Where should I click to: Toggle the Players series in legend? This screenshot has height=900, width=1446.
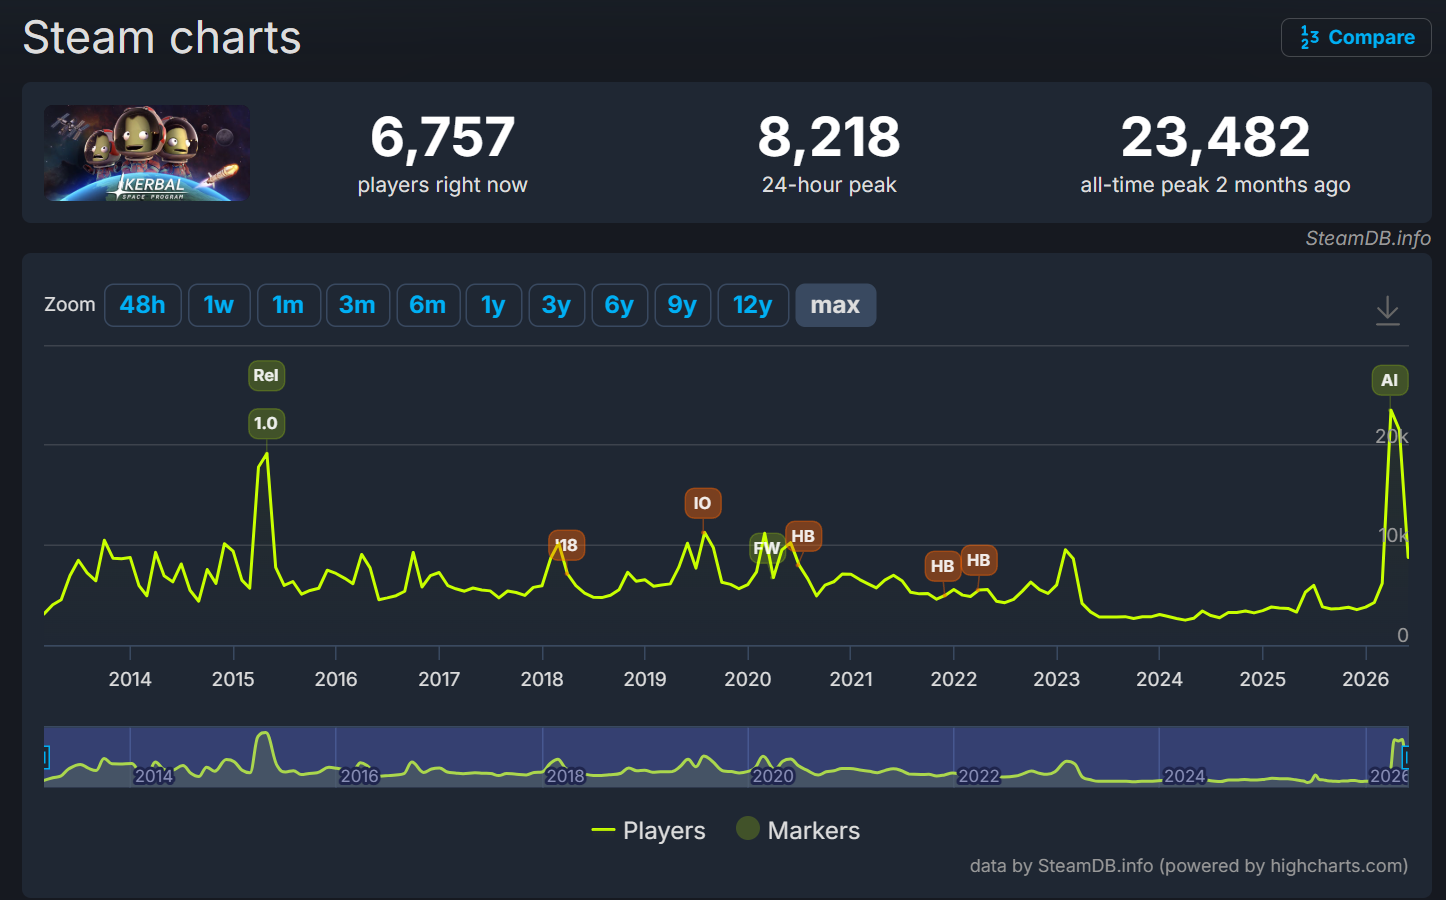(x=648, y=830)
